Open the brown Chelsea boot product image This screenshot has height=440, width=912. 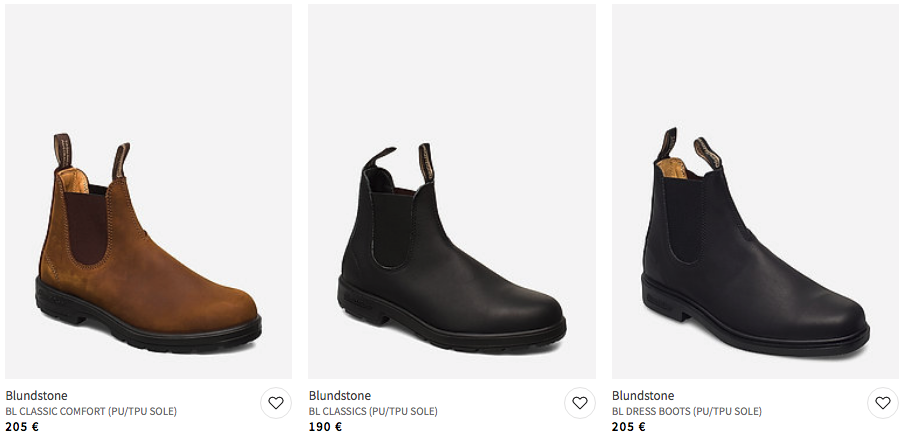149,192
